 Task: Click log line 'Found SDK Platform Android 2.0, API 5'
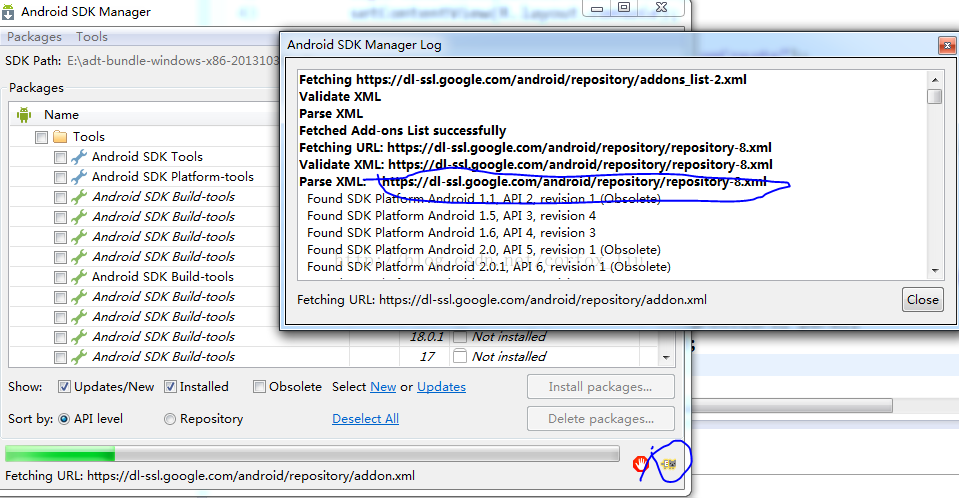tap(484, 250)
